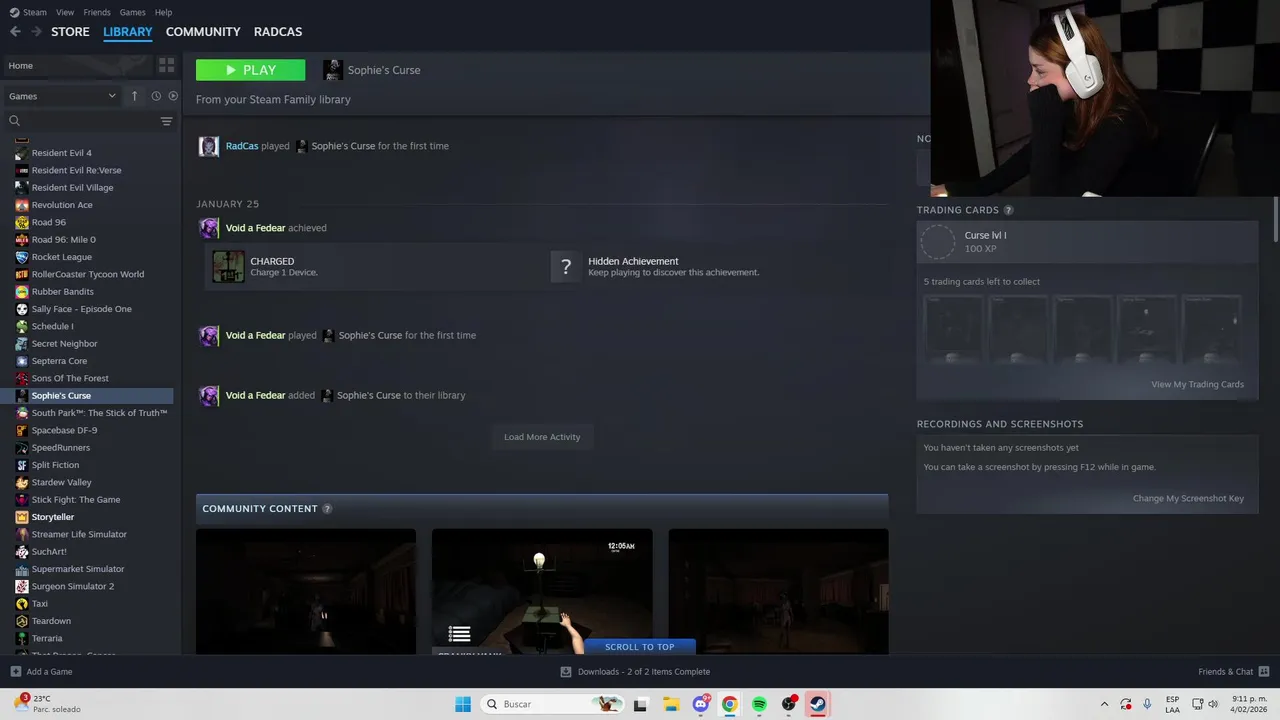
Task: Show hidden system tray icons
Action: 1104,704
